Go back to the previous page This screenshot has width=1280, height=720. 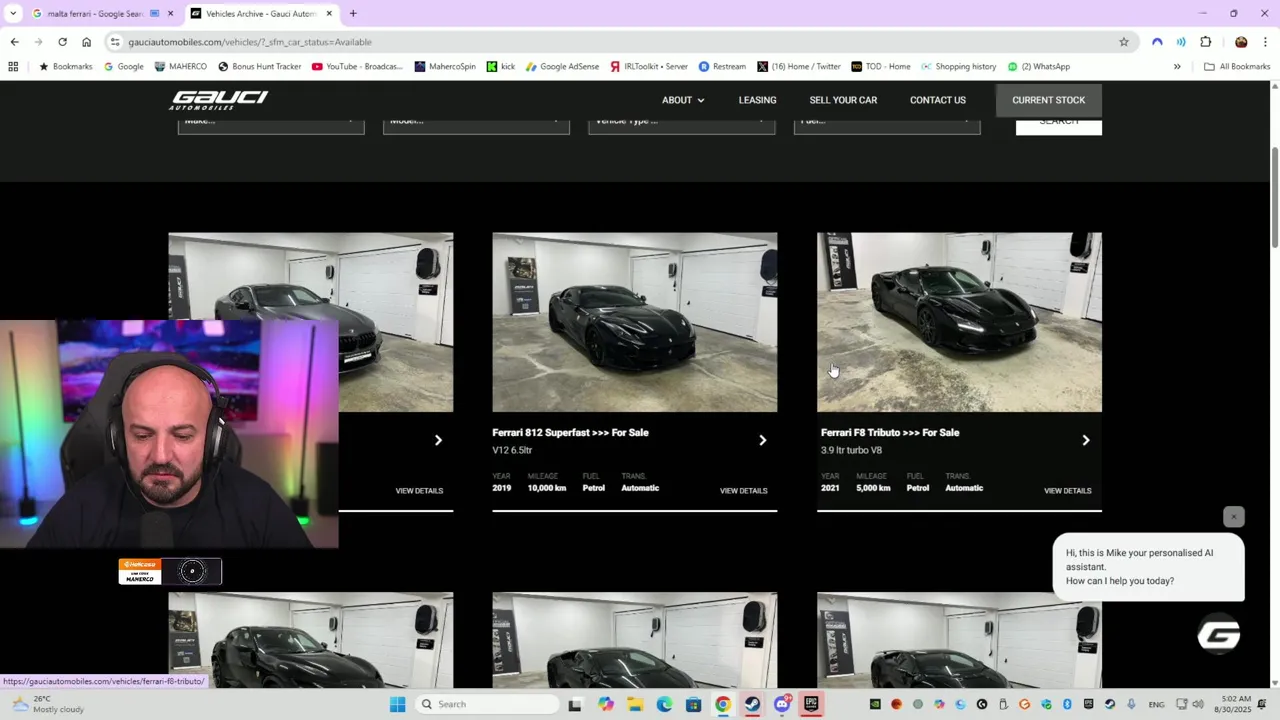tap(14, 42)
